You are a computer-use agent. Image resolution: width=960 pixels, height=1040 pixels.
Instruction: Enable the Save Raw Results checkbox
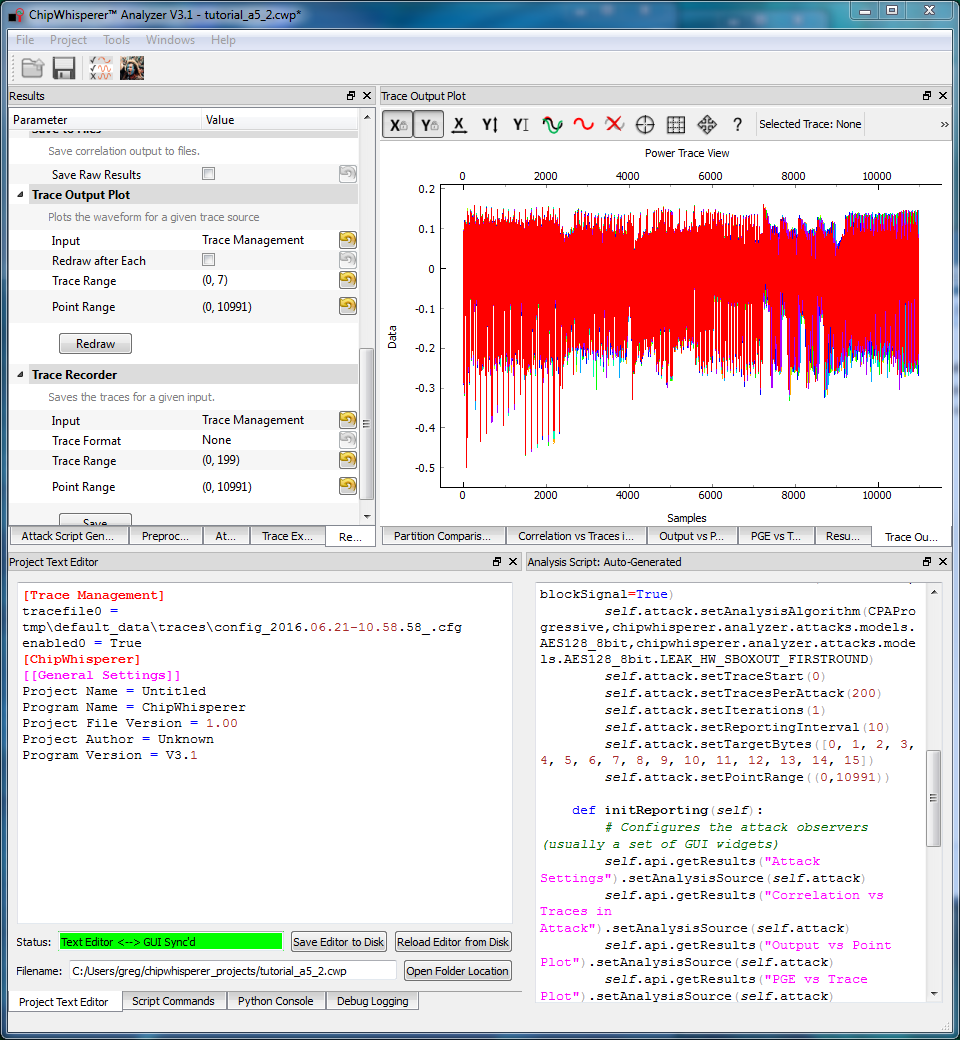[x=209, y=174]
